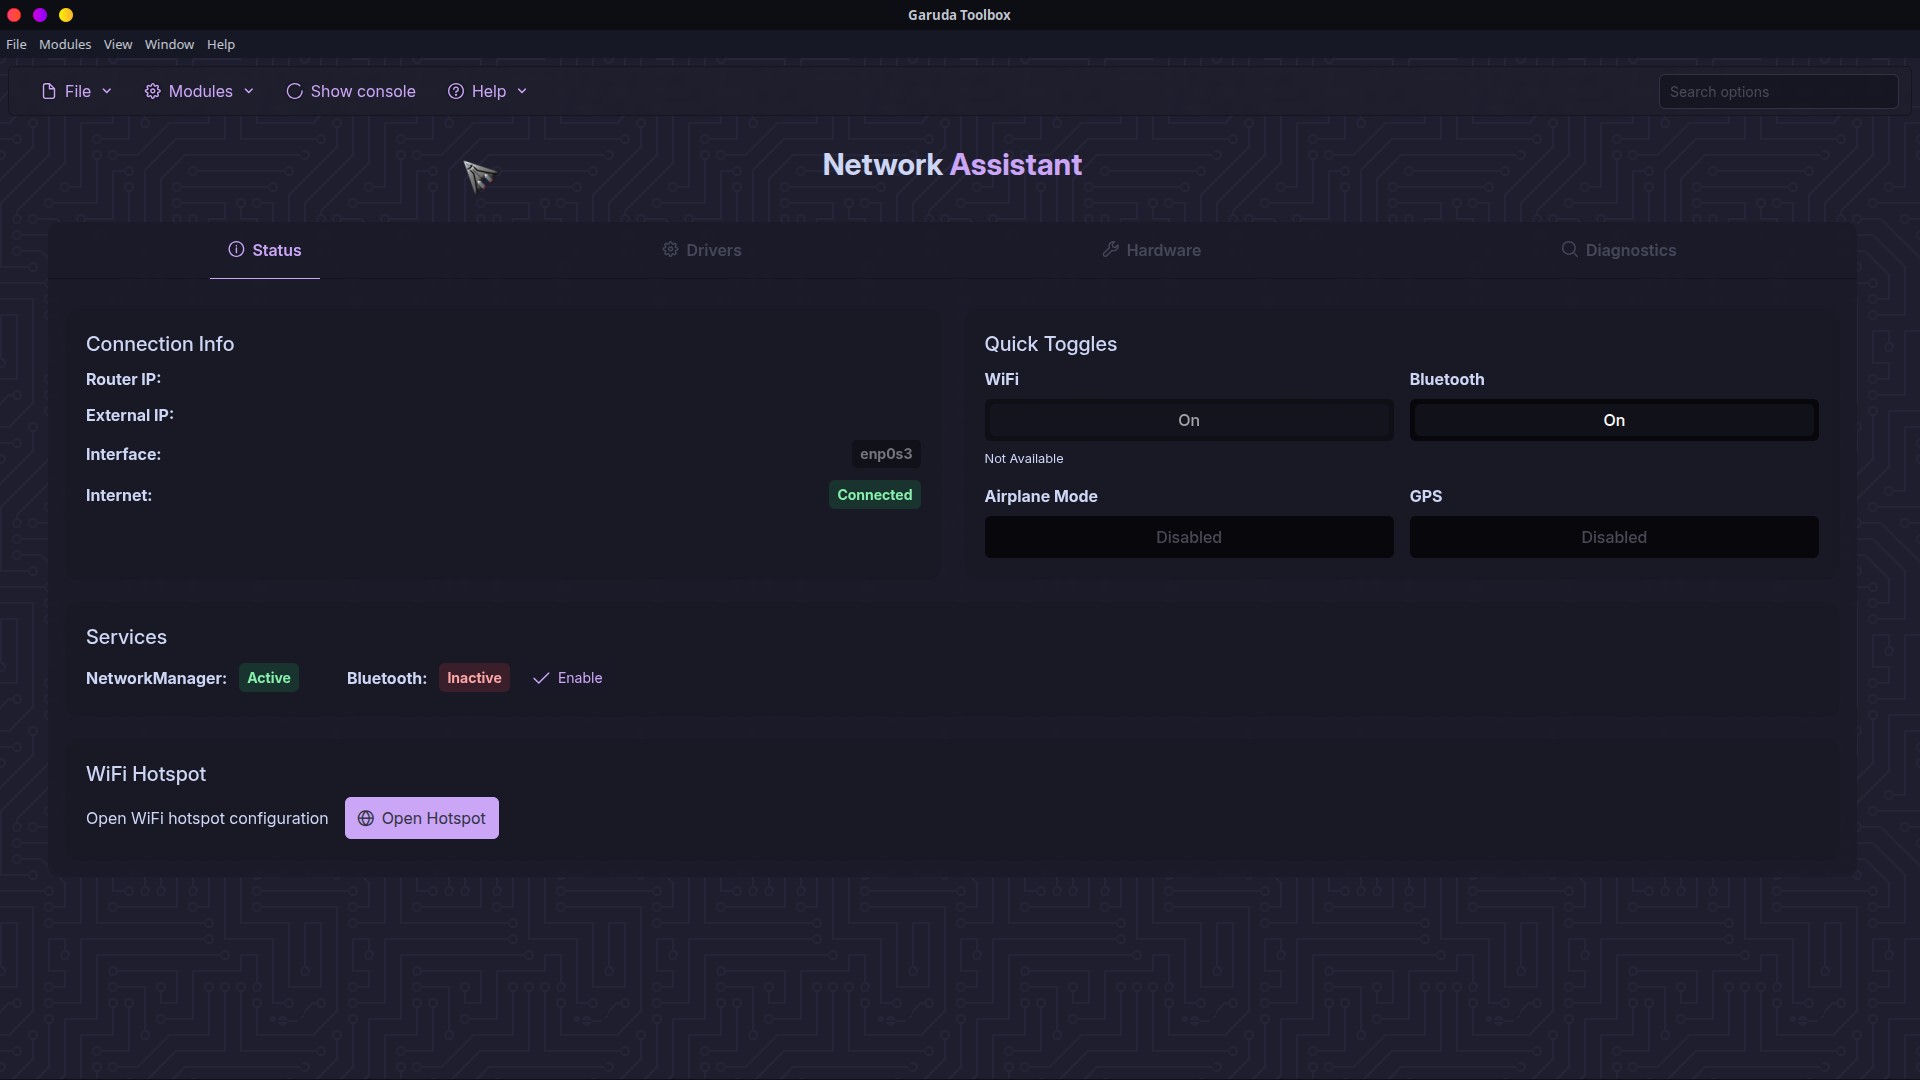
Task: Open the File menu in menu bar
Action: pyautogui.click(x=16, y=44)
